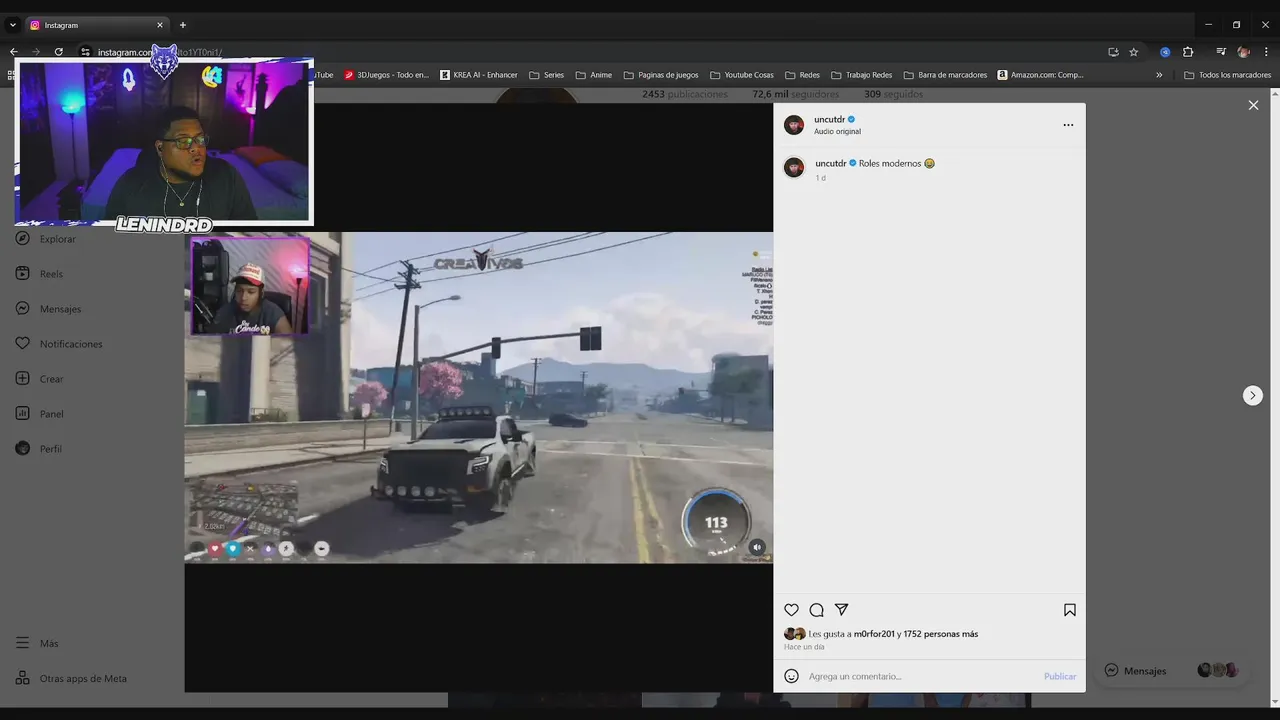The image size is (1280, 720).
Task: Go back in browser
Action: click(x=13, y=52)
